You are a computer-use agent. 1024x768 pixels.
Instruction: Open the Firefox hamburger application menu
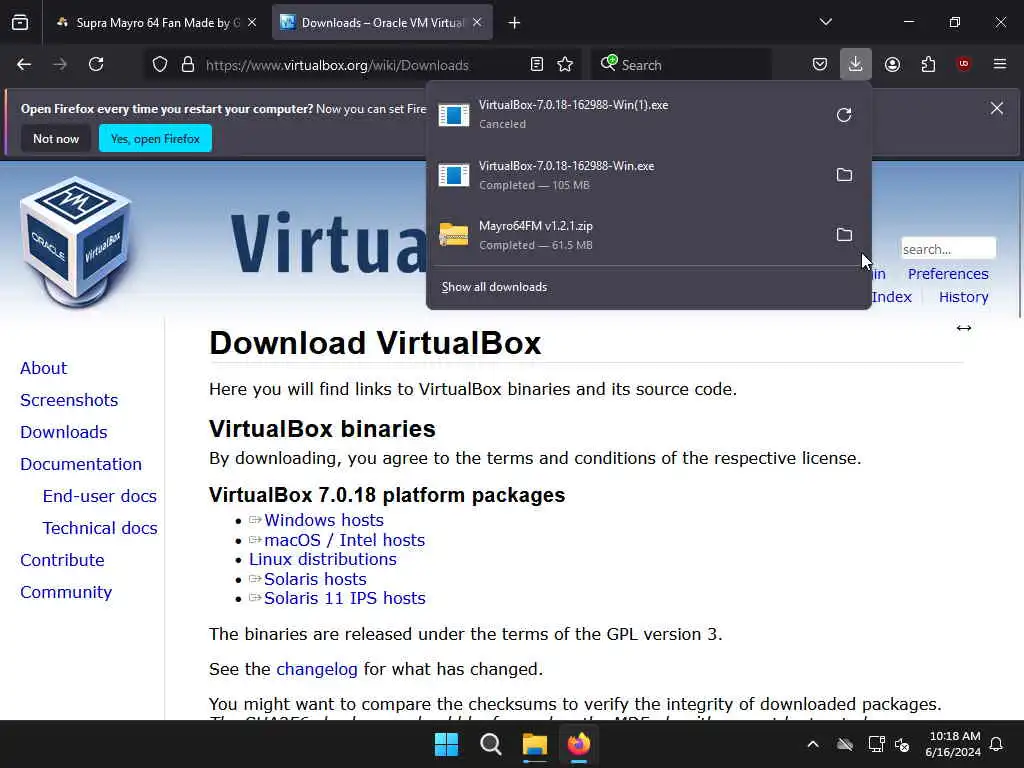coord(1000,64)
